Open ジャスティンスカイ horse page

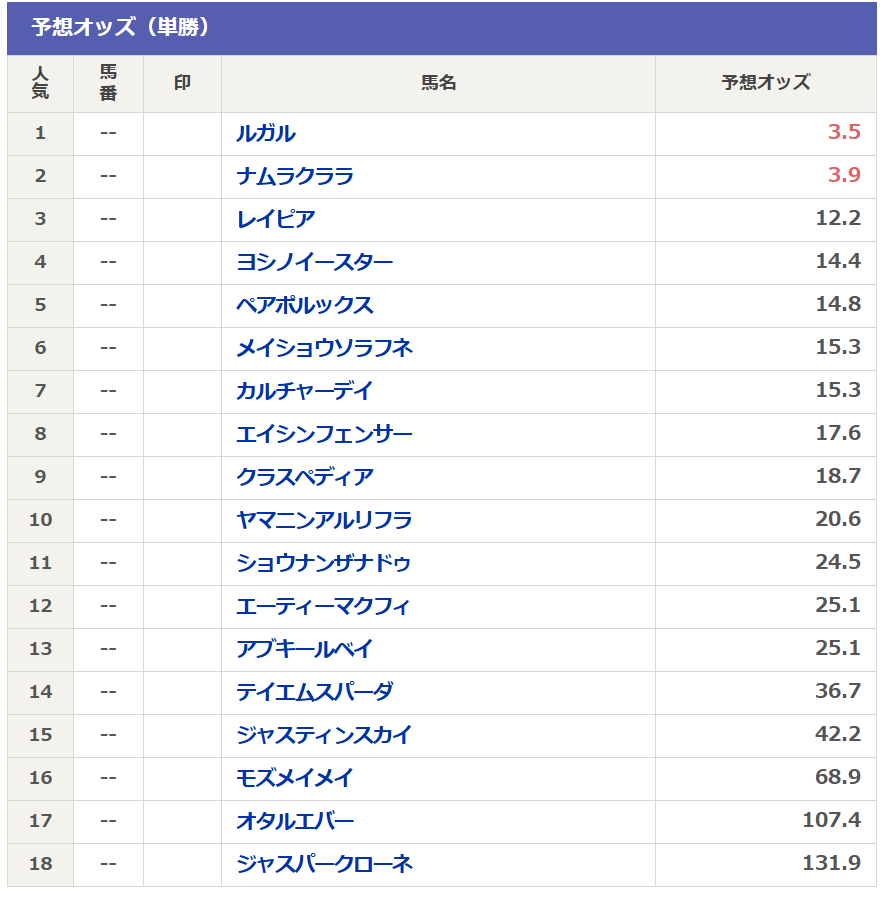click(x=325, y=735)
